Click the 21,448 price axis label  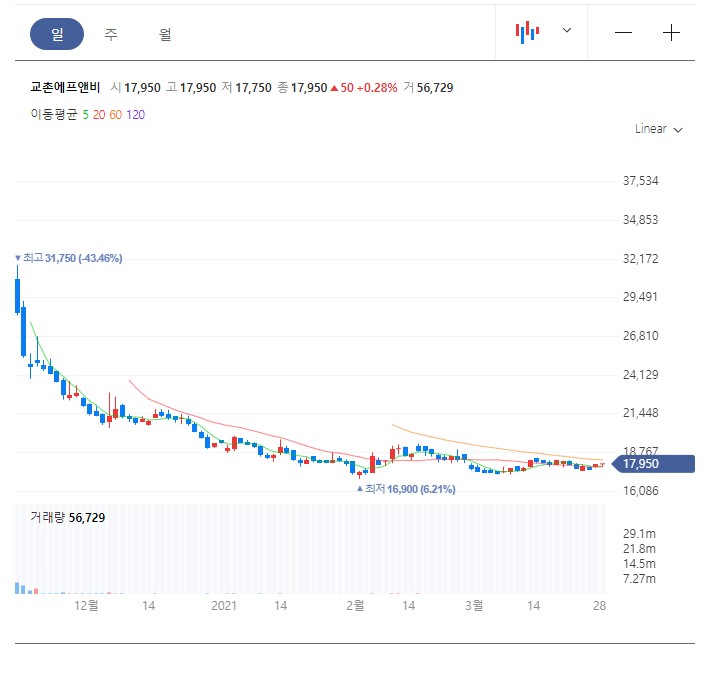tap(640, 413)
